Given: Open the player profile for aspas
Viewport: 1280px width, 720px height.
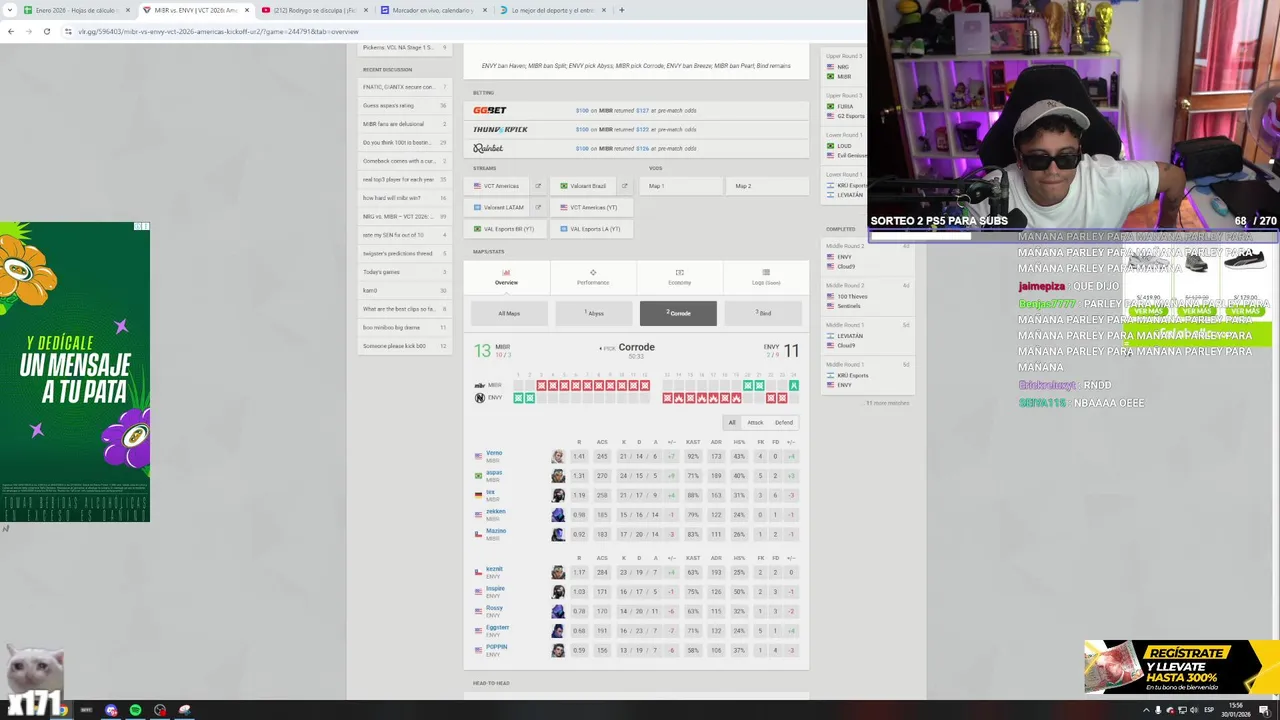Looking at the screenshot, I should click(x=494, y=473).
